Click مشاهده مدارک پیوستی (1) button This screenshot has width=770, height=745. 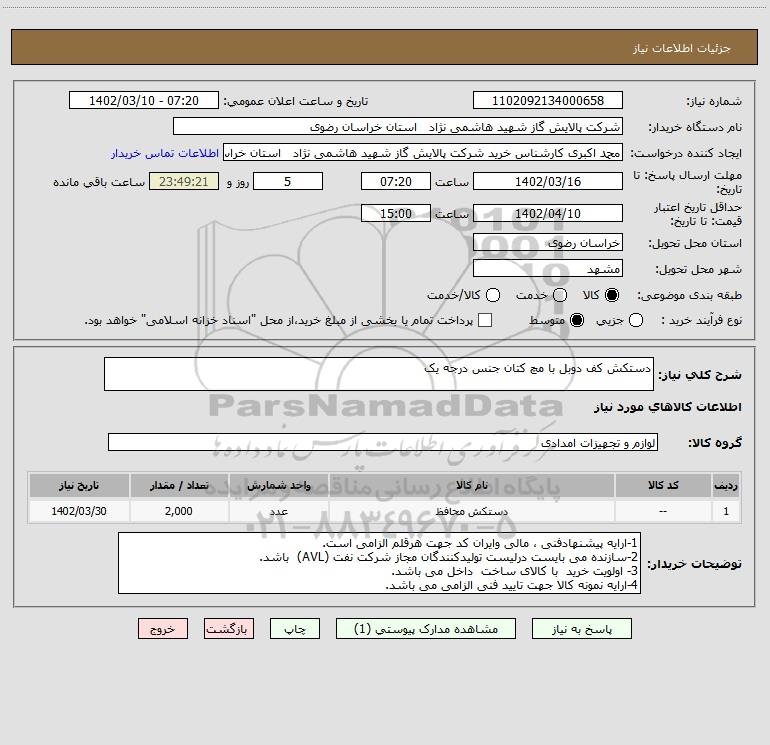(426, 629)
